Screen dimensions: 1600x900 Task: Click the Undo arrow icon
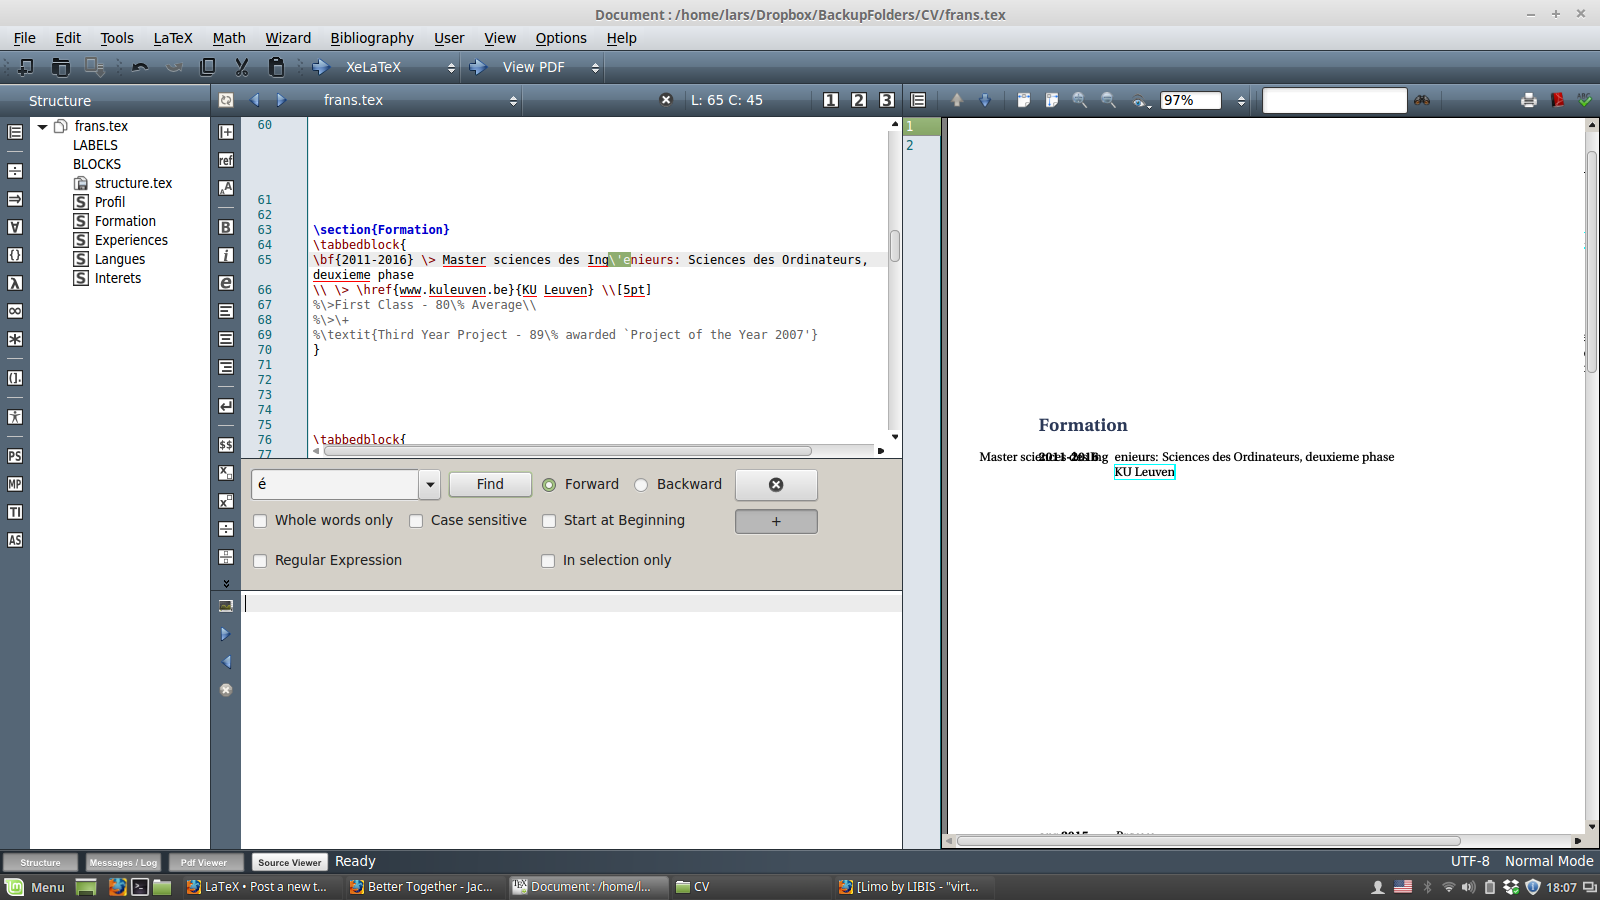[x=140, y=67]
